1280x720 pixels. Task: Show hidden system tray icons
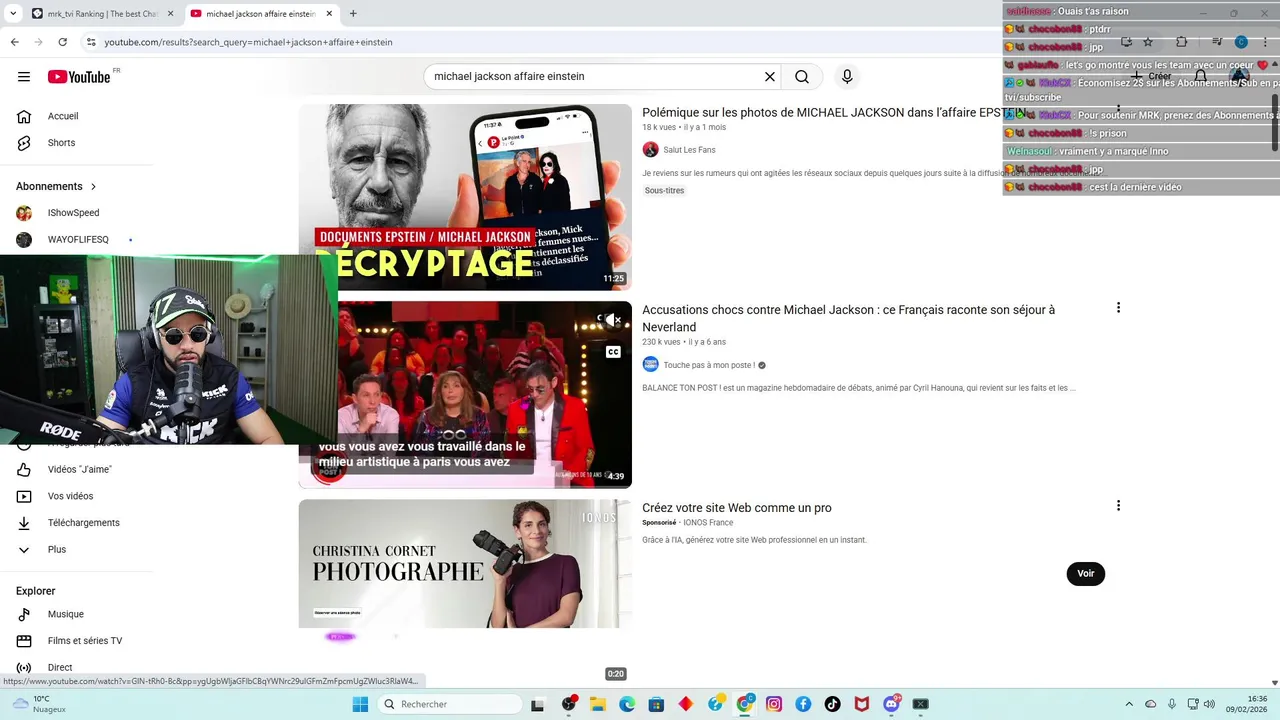click(x=1129, y=704)
